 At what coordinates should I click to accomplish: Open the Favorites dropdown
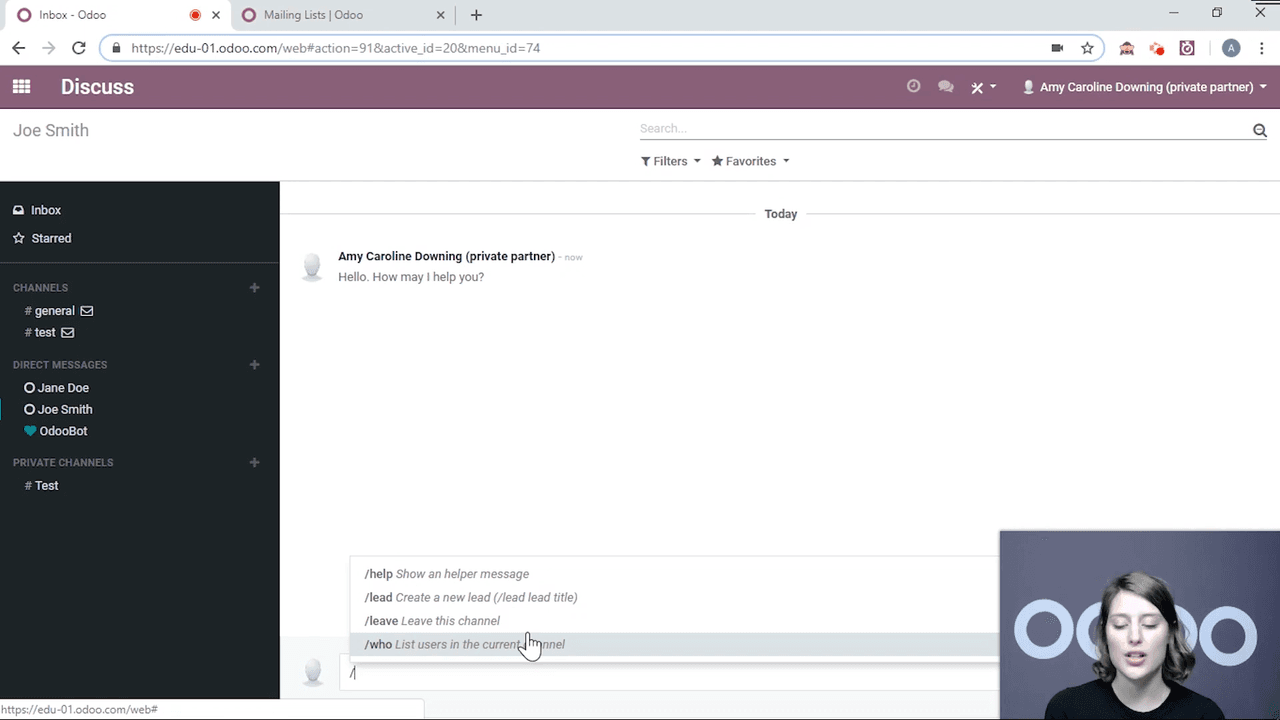(x=750, y=161)
